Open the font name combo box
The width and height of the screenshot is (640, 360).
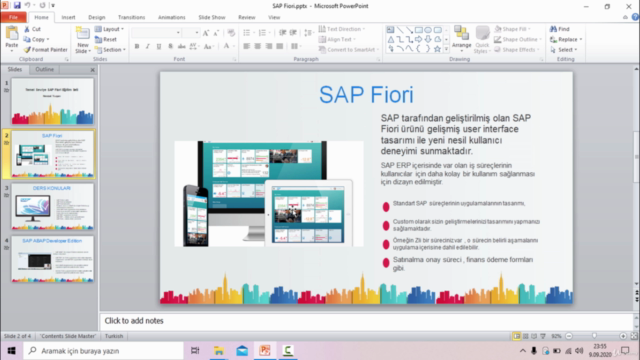click(156, 33)
